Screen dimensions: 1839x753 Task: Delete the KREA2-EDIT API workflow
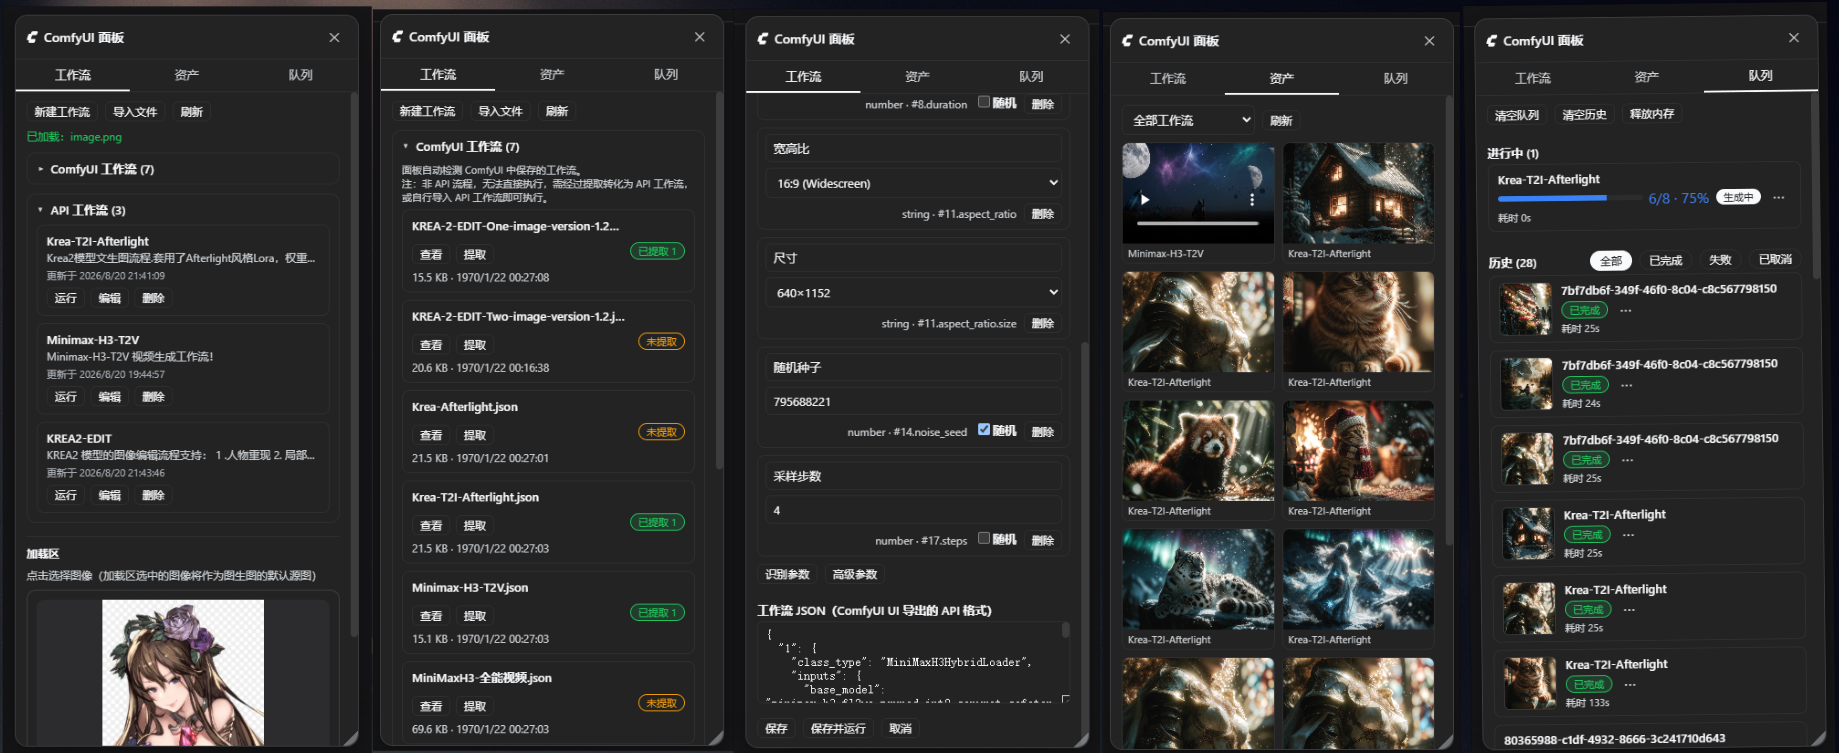(153, 495)
